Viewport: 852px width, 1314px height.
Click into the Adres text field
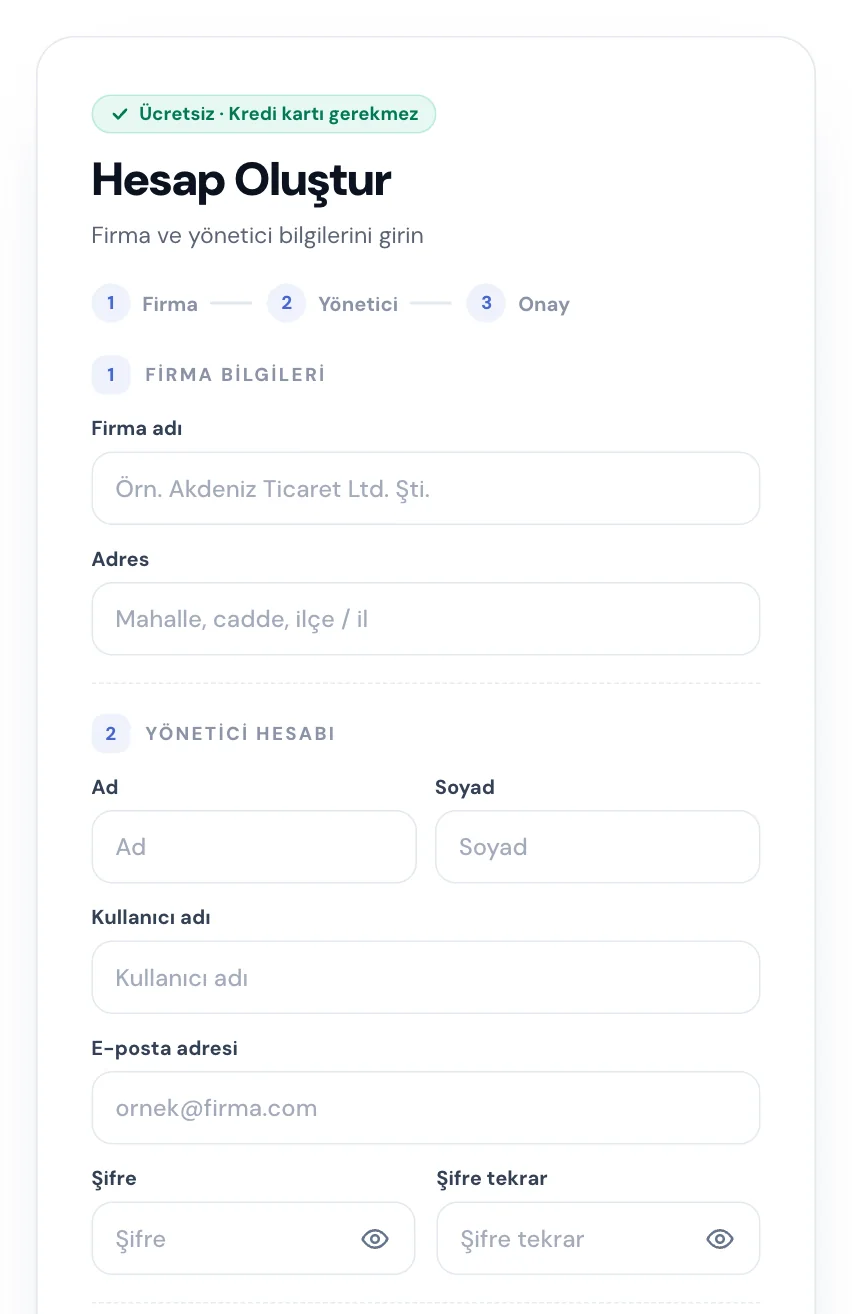coord(426,619)
